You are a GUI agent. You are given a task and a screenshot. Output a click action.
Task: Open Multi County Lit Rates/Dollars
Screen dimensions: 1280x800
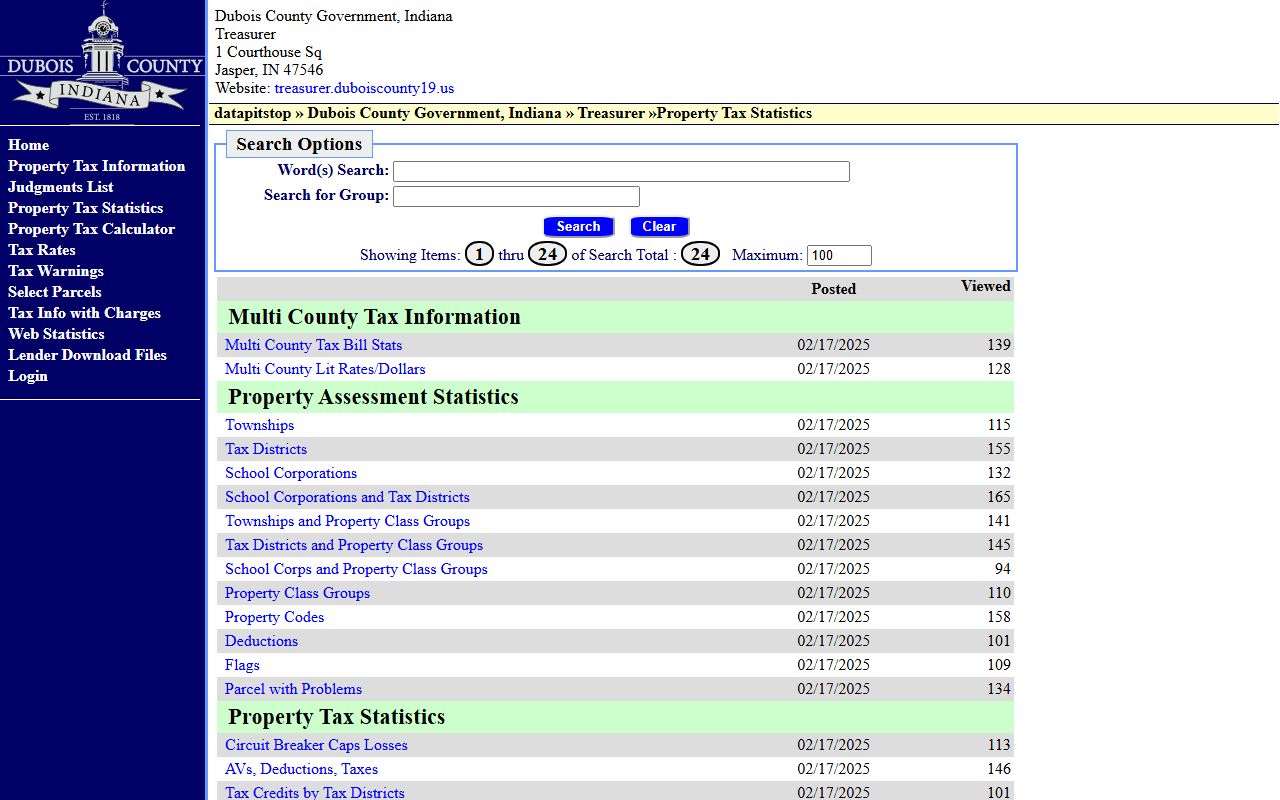pyautogui.click(x=325, y=369)
